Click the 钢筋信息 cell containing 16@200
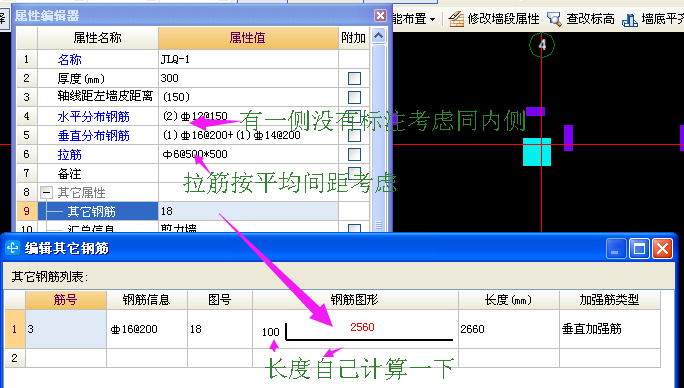 point(147,329)
